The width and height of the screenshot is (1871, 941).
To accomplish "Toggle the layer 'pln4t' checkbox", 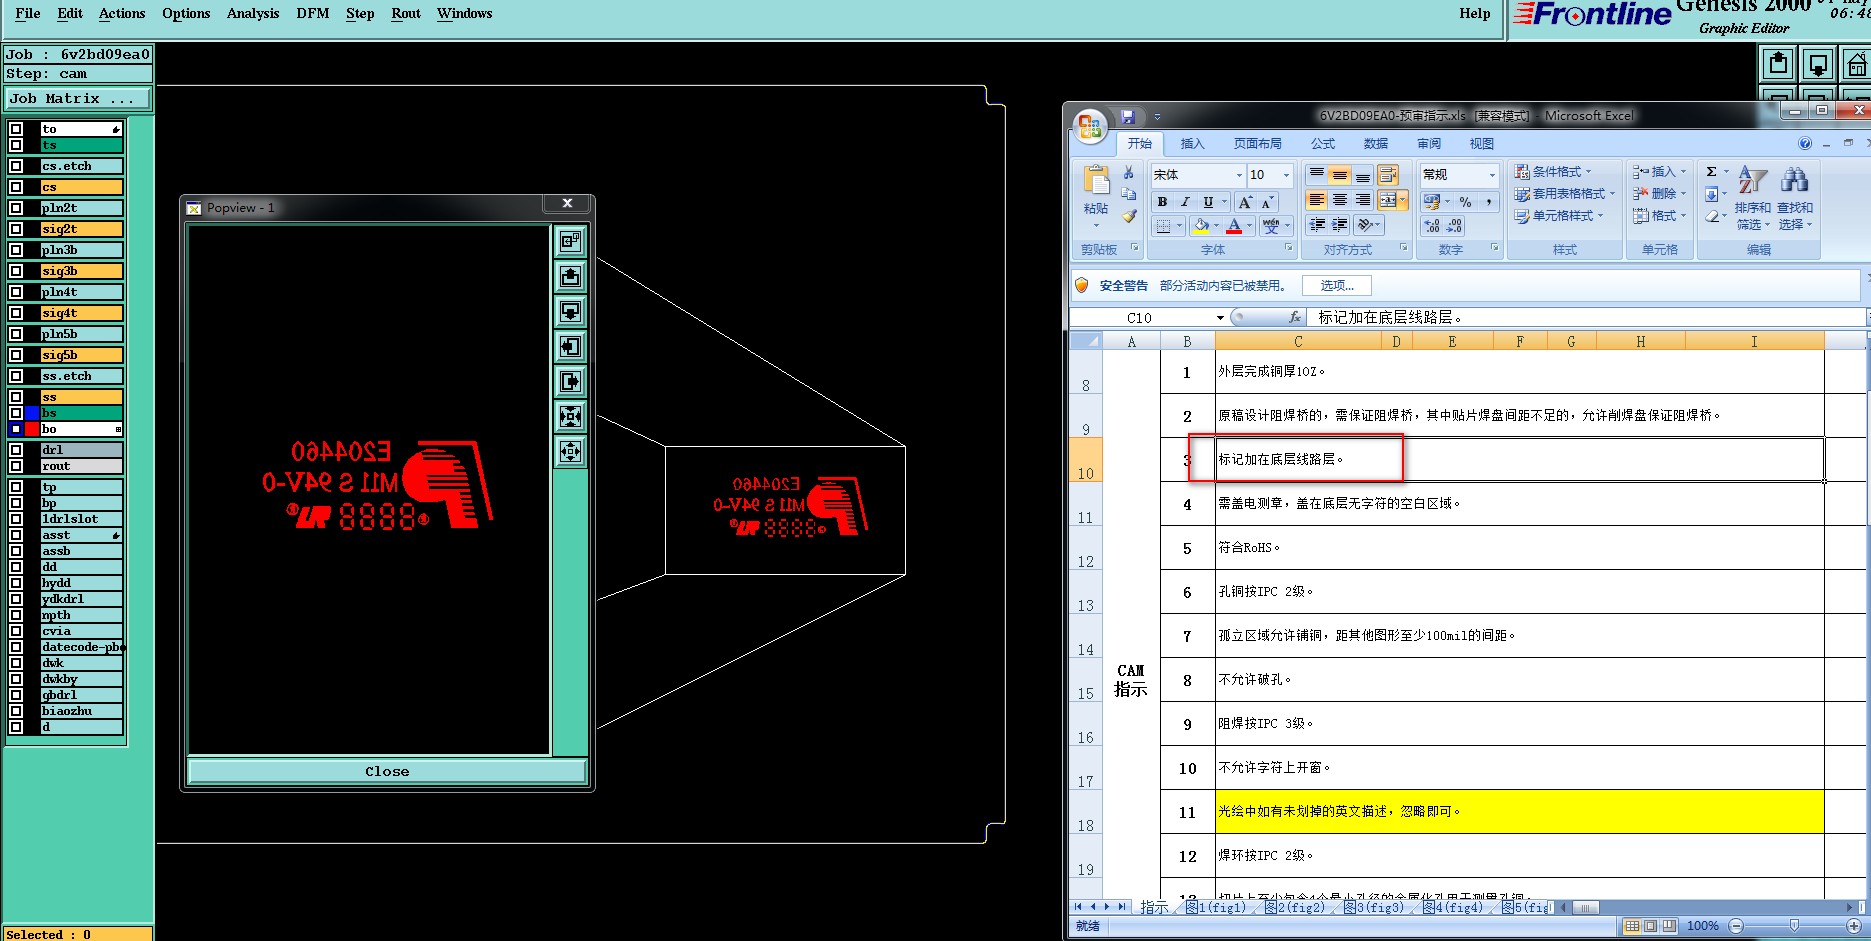I will 16,292.
